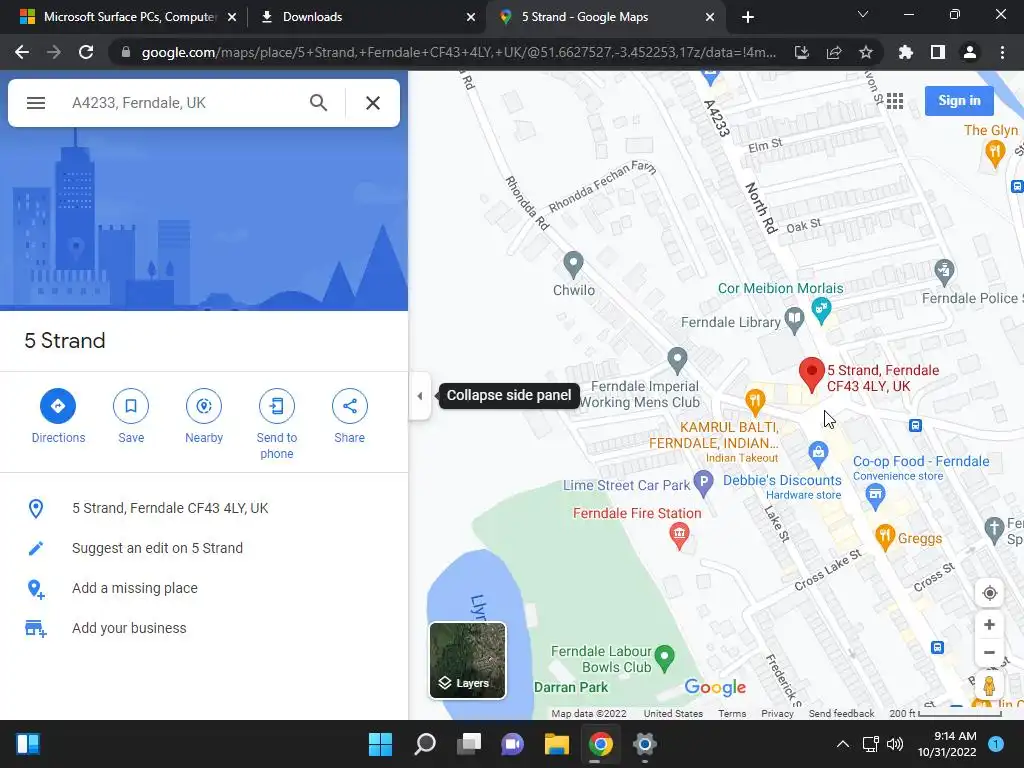Share this page icon in address bar
The width and height of the screenshot is (1024, 768).
pyautogui.click(x=834, y=52)
